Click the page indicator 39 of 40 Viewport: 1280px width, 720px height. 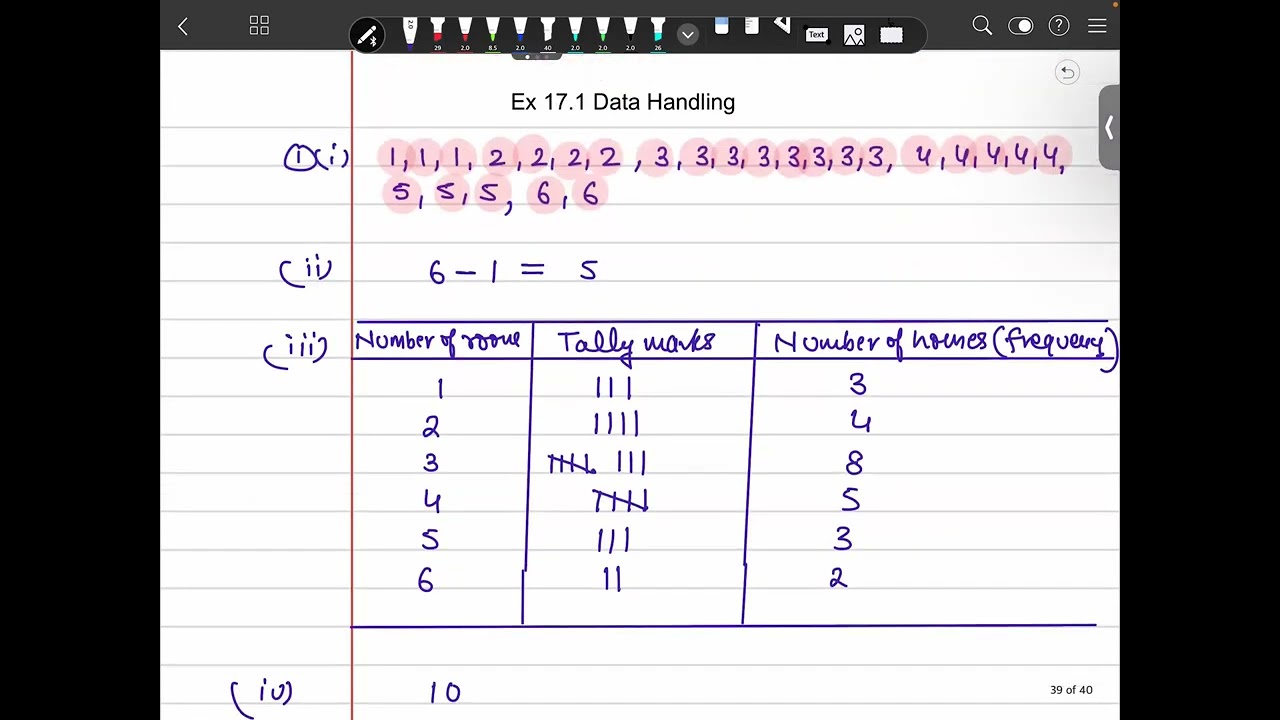coord(1071,690)
